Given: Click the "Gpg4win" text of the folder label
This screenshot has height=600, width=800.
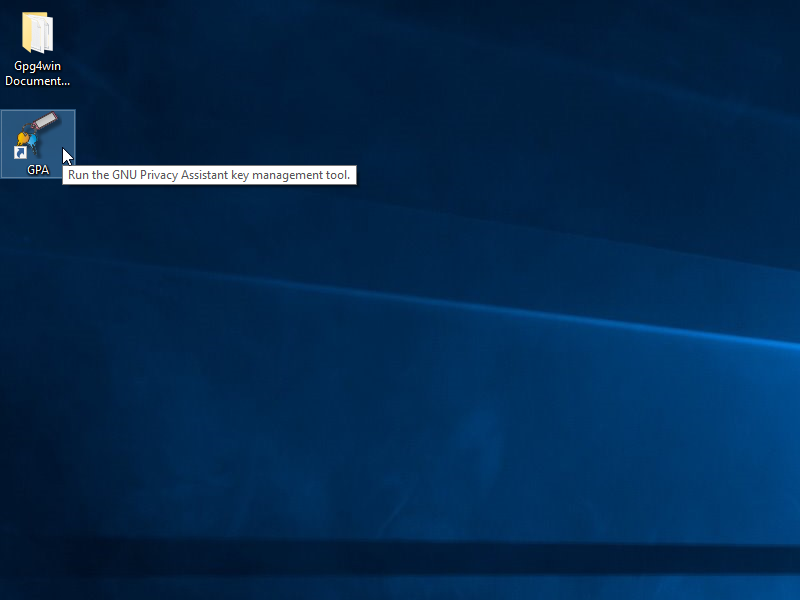Looking at the screenshot, I should point(37,66).
